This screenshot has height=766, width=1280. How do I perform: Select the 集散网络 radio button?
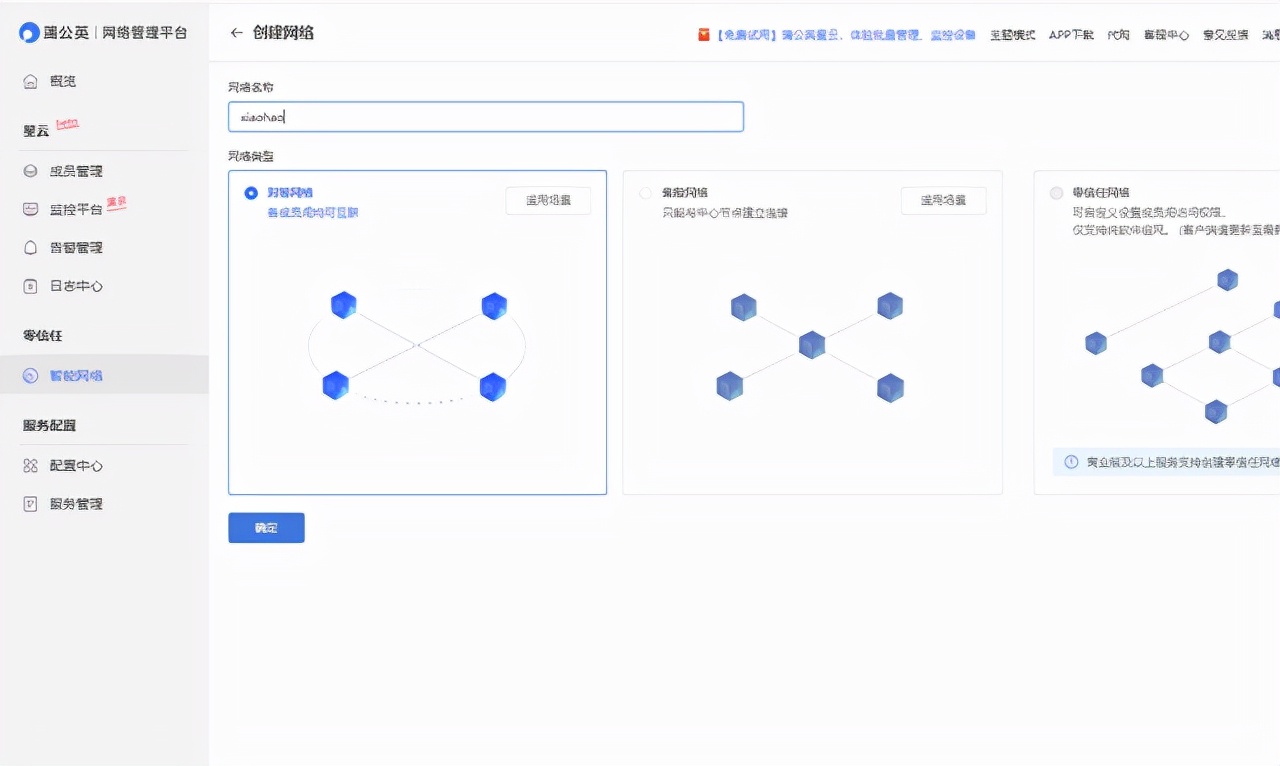pos(645,193)
